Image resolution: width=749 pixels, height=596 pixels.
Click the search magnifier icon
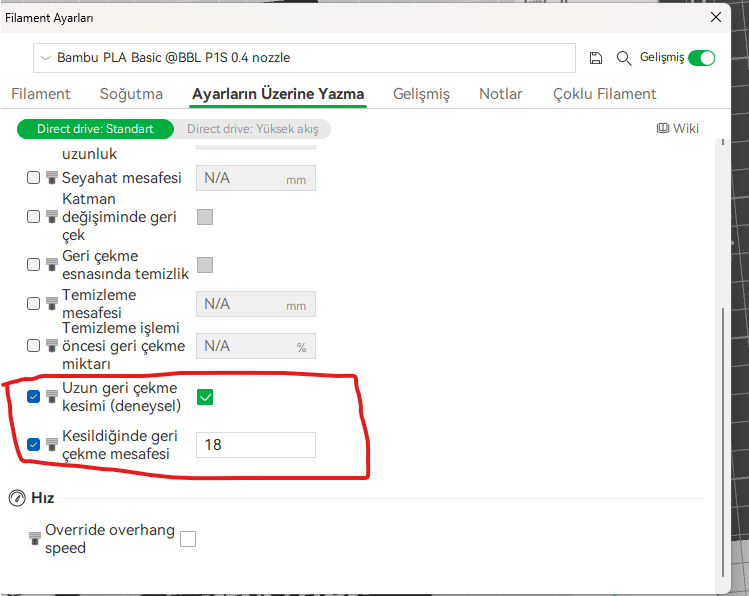click(x=624, y=58)
